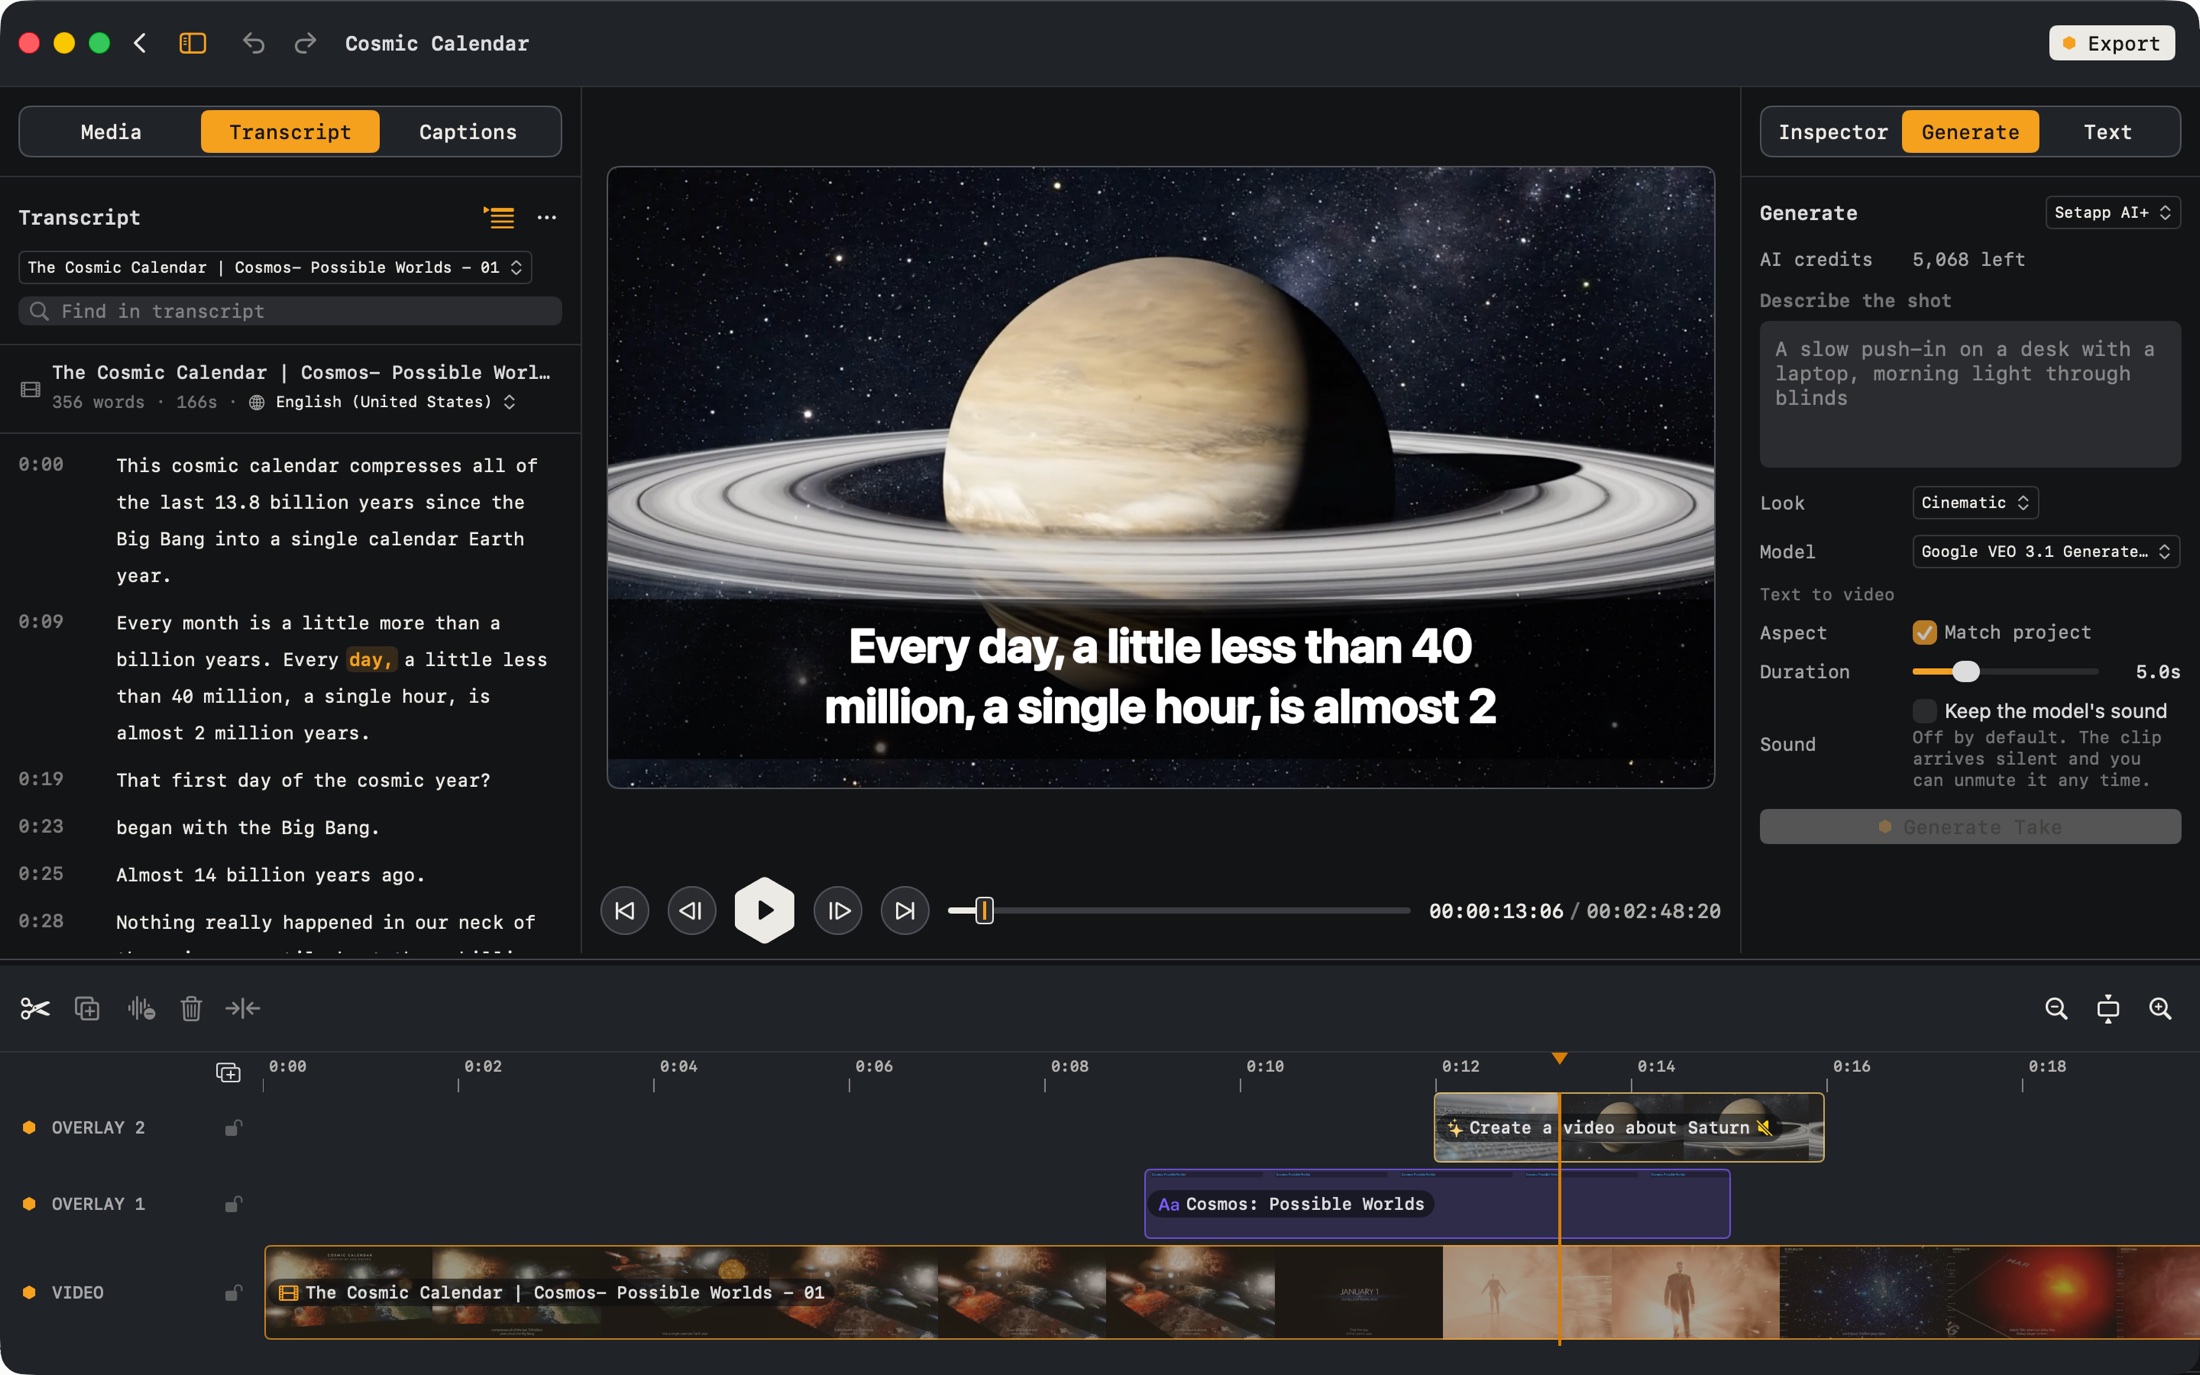The image size is (2200, 1375).
Task: Click the add track icon
Action: [228, 1072]
